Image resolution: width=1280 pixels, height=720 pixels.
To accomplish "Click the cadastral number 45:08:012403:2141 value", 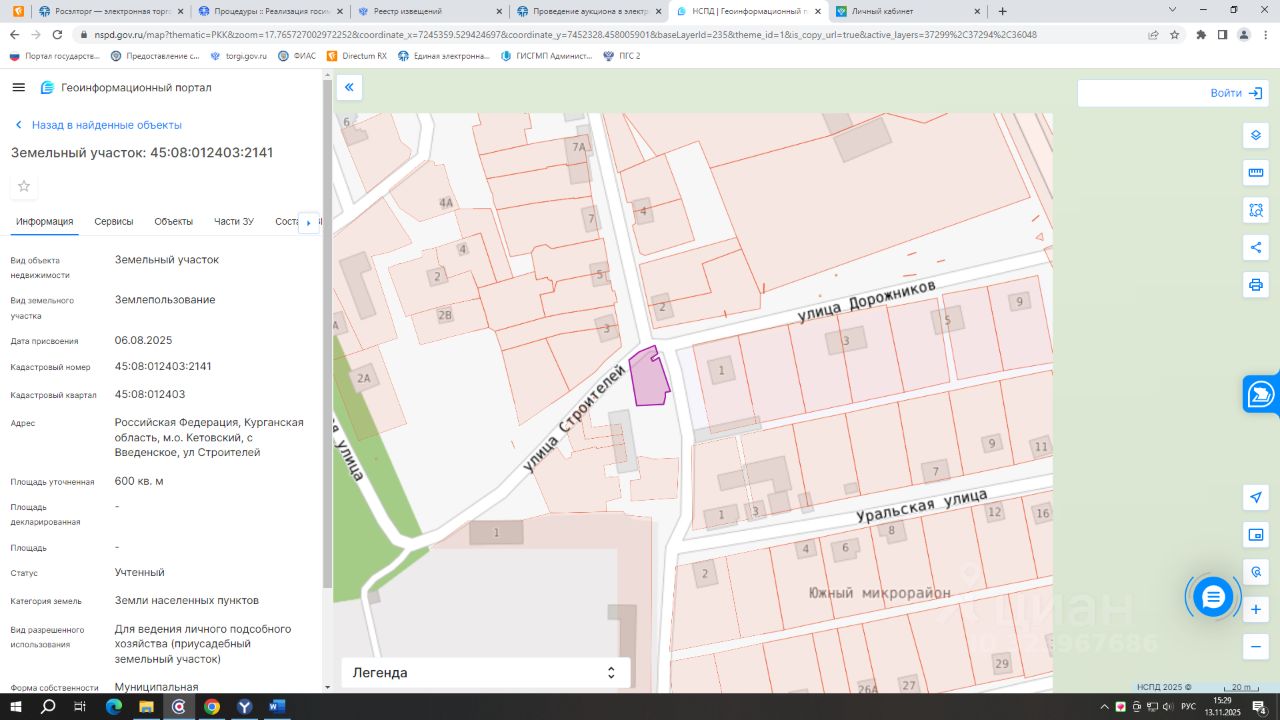I will point(163,366).
